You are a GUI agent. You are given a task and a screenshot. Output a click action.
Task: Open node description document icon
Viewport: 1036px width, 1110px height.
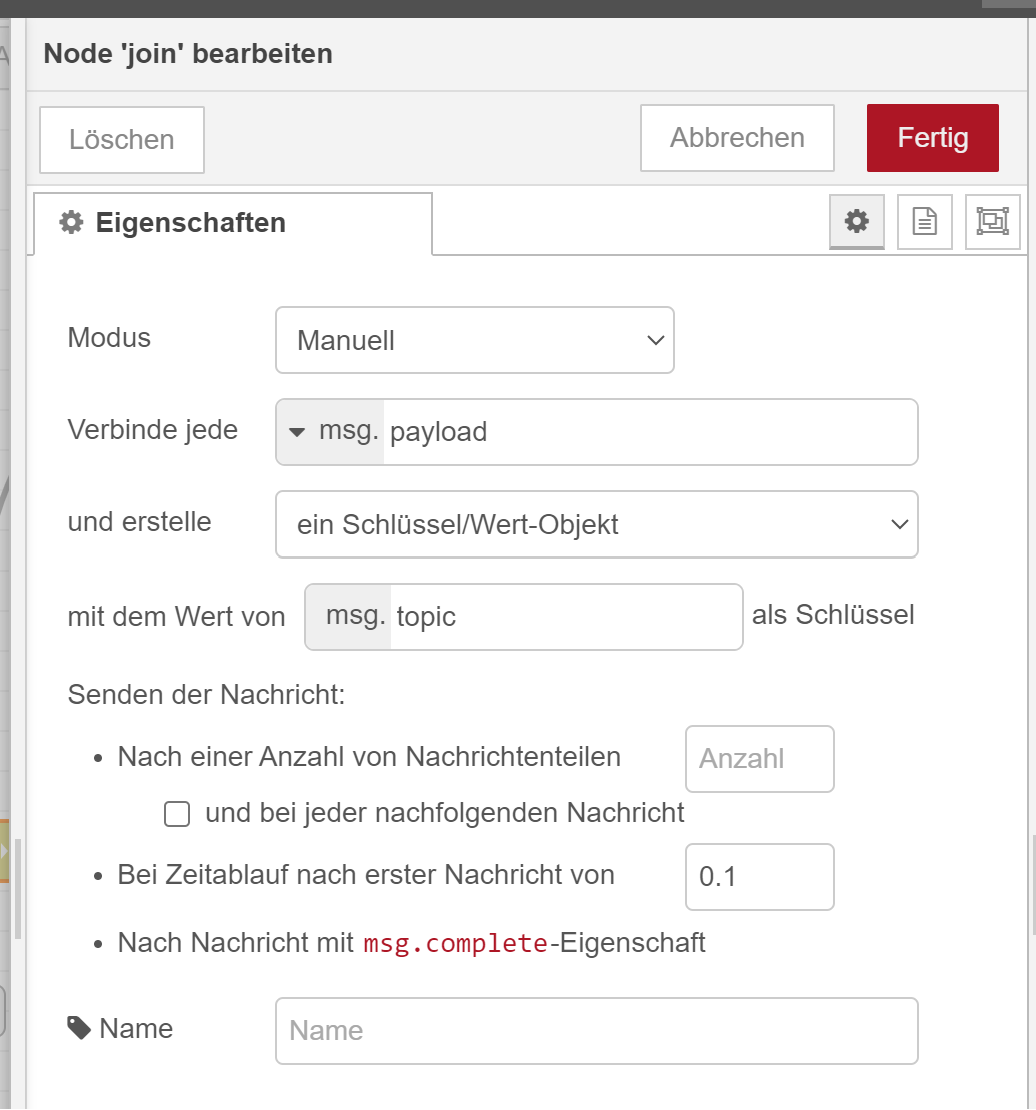[x=925, y=222]
